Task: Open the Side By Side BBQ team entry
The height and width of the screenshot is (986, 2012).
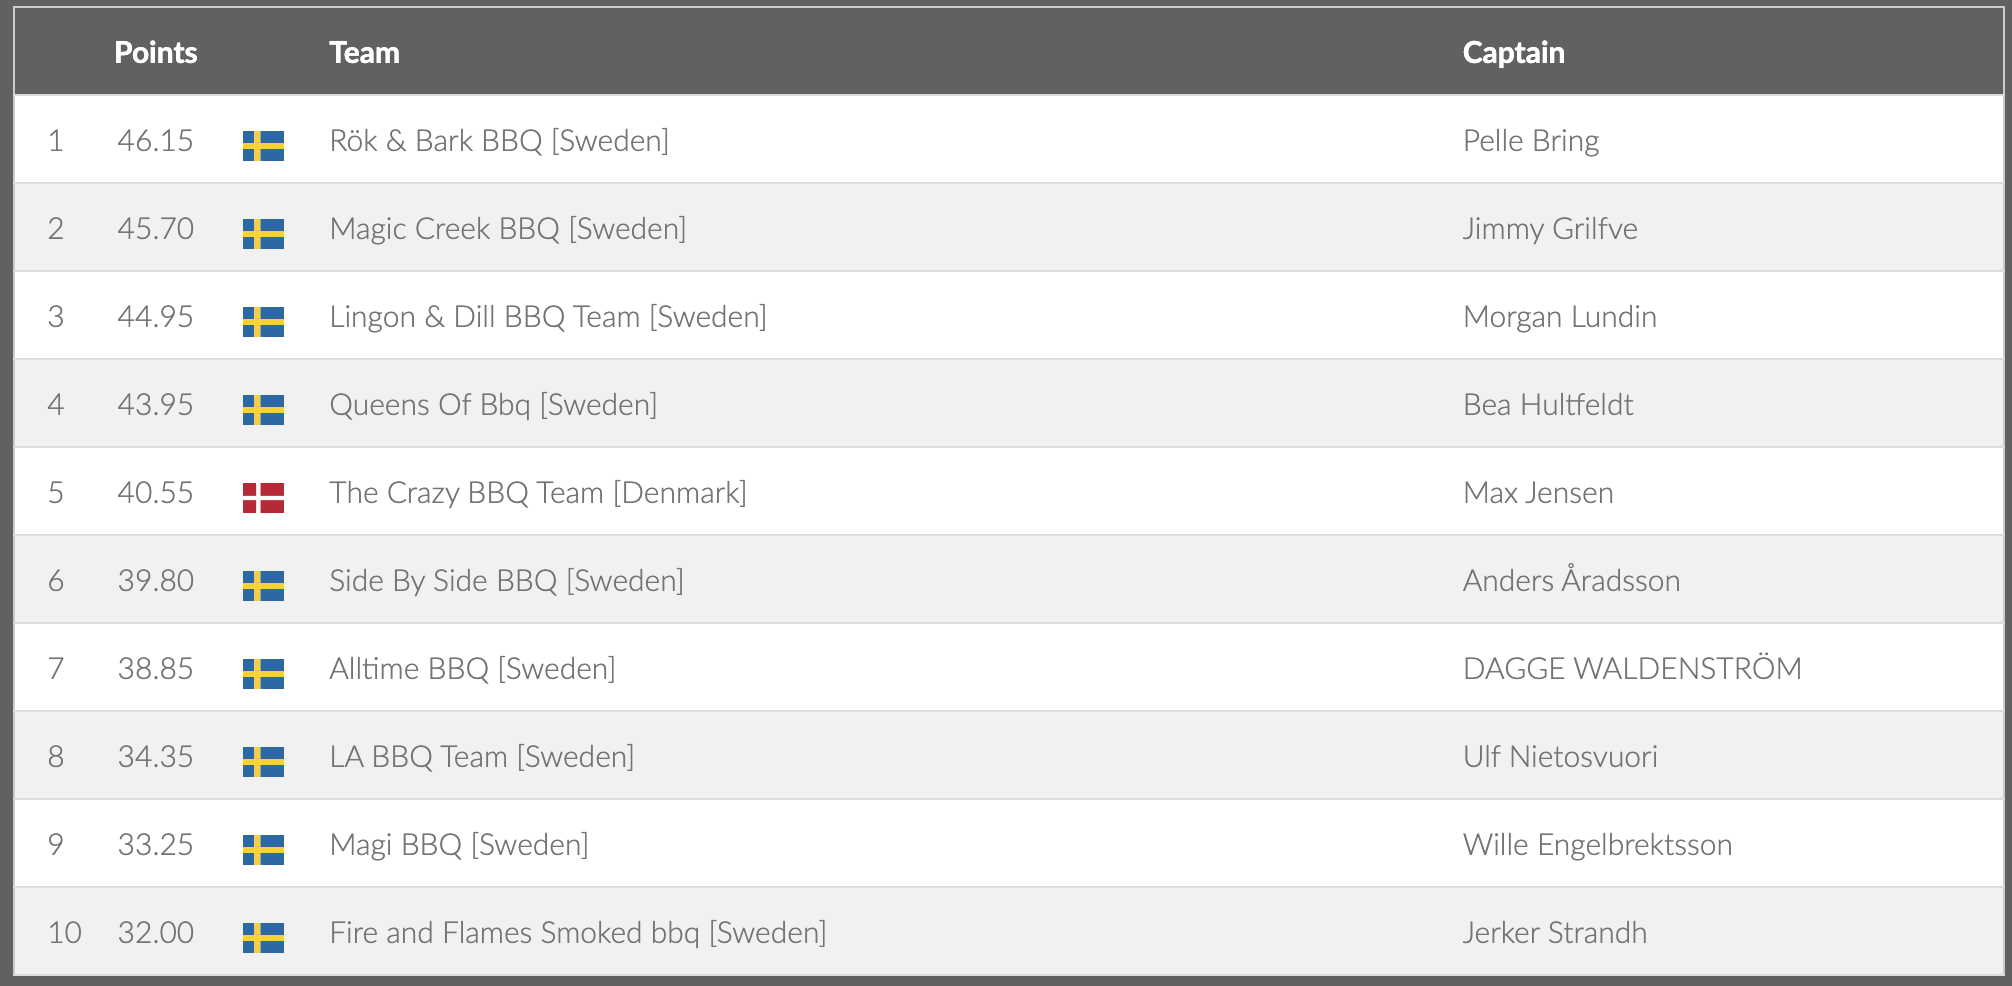Action: click(x=506, y=581)
